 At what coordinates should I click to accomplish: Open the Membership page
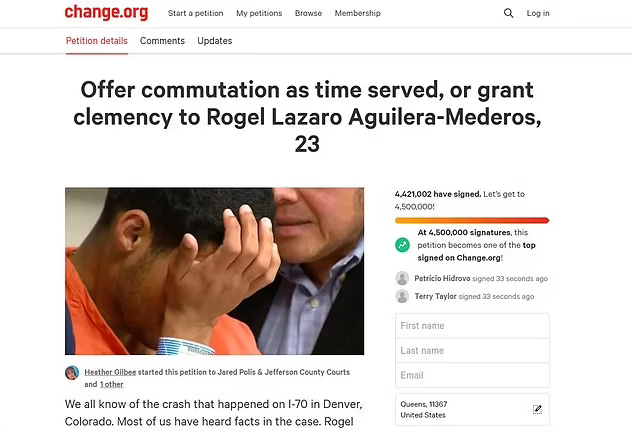pos(358,13)
